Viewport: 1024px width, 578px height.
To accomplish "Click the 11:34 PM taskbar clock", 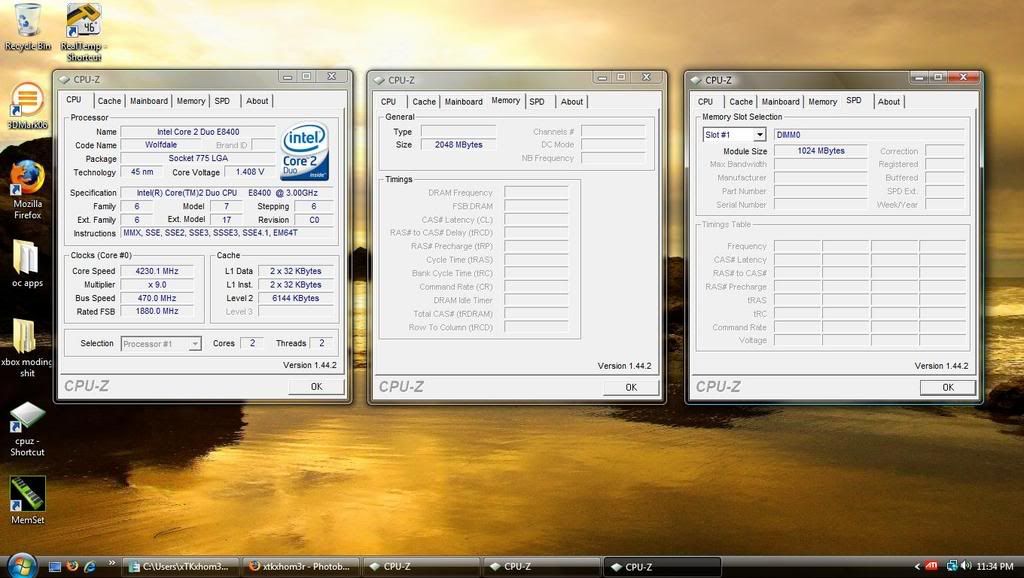I will pyautogui.click(x=995, y=567).
